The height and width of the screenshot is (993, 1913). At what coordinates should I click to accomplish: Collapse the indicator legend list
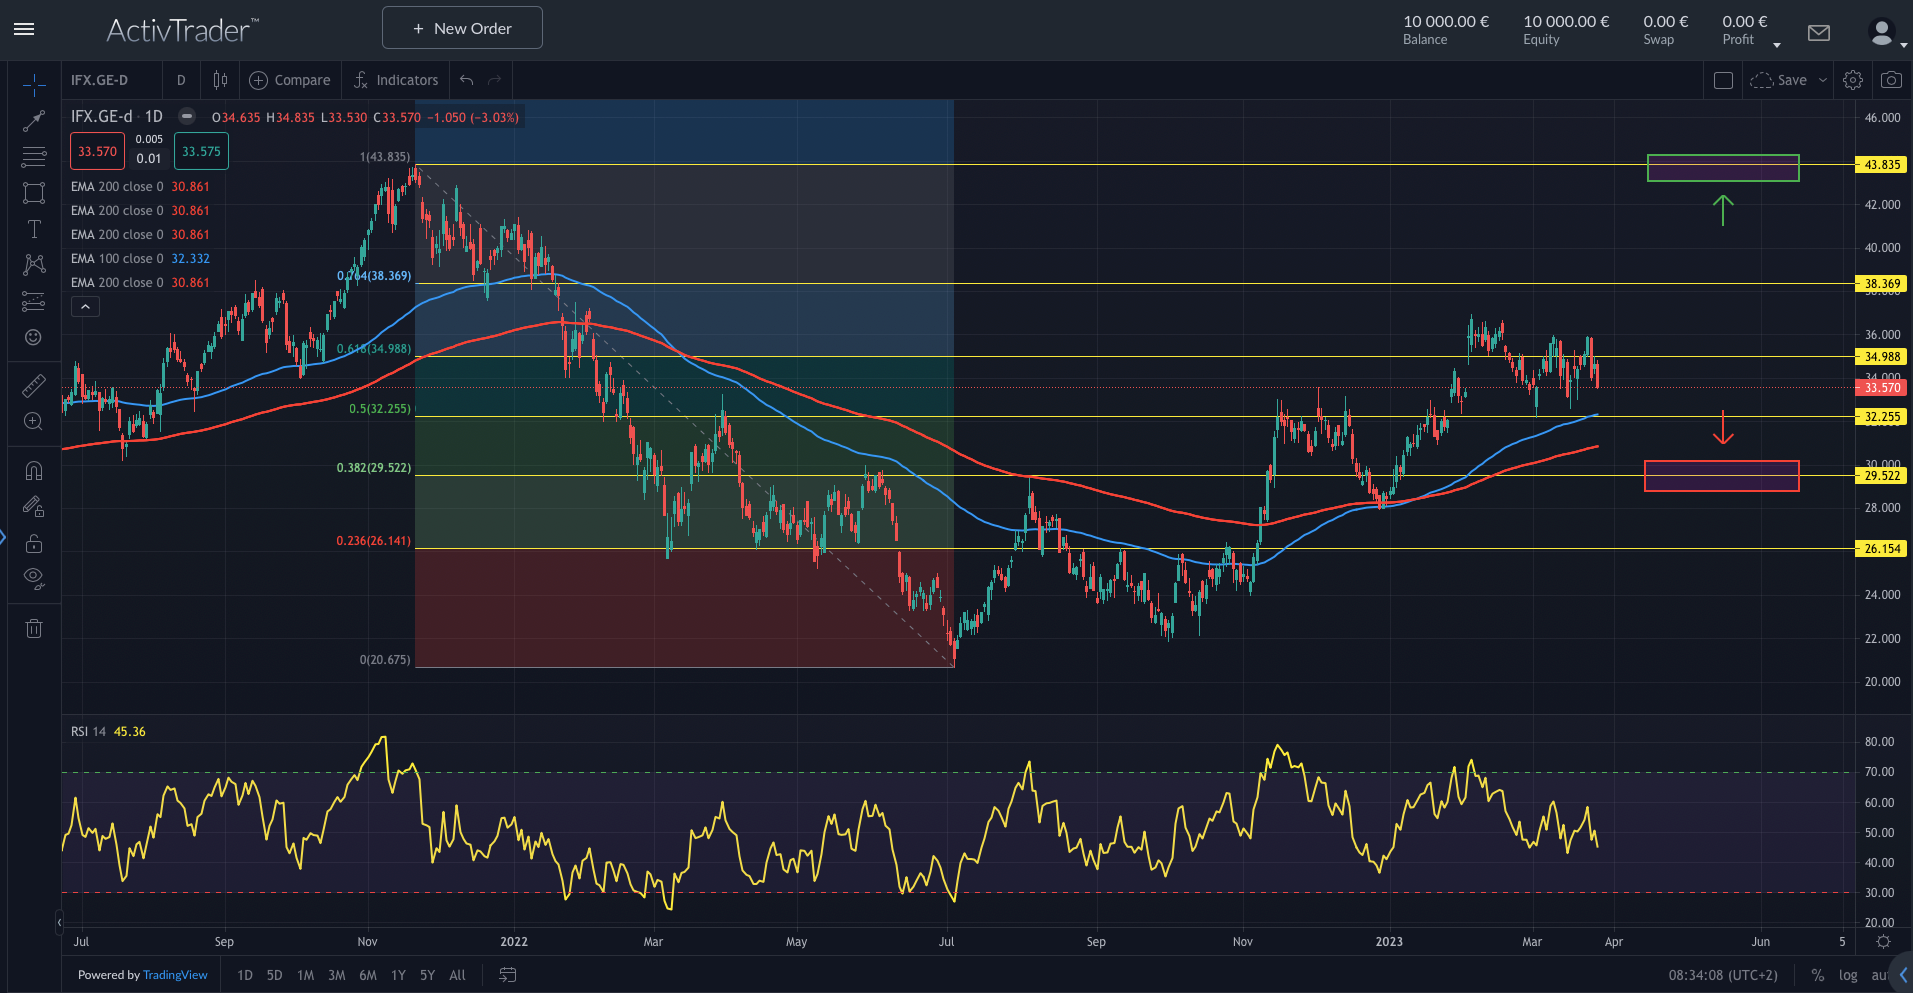click(85, 307)
